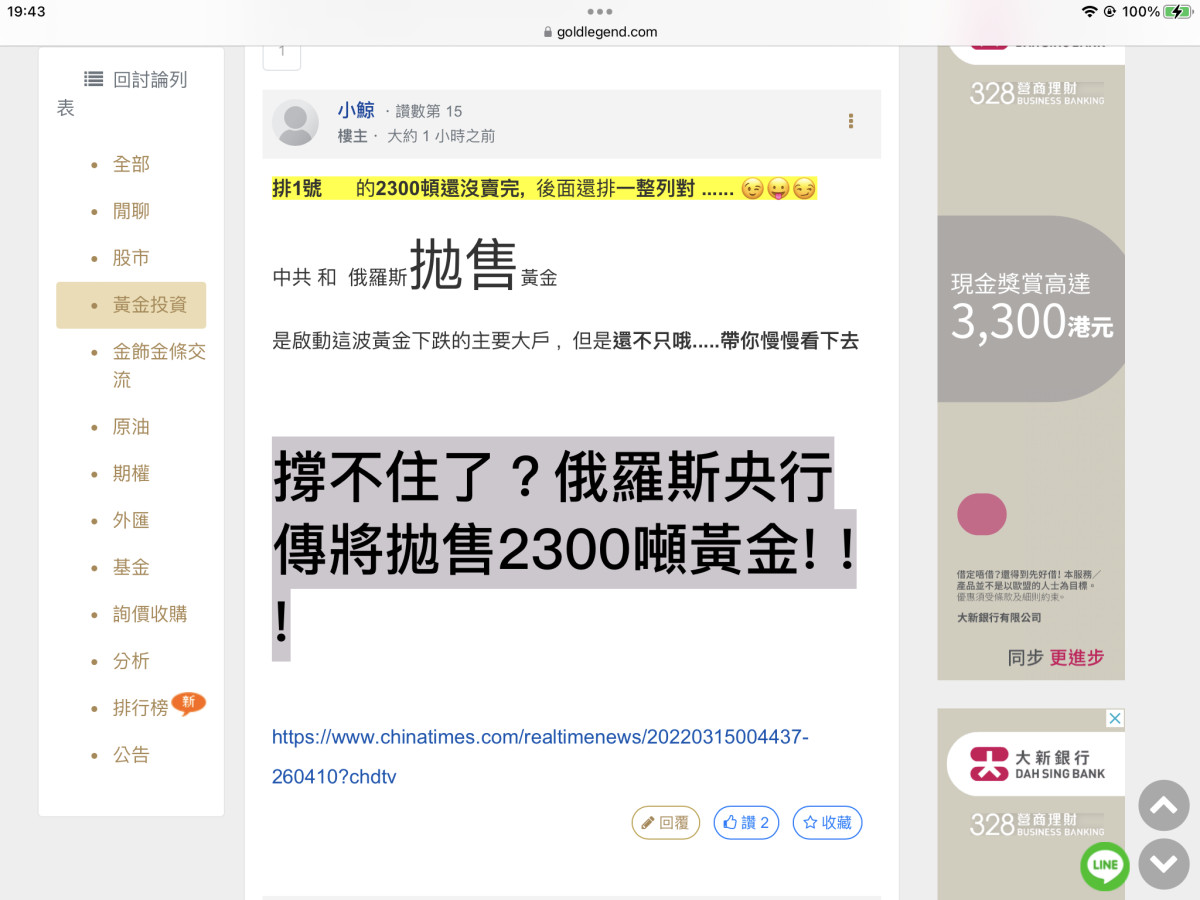Click the 大約 1 小時之前 timestamp
This screenshot has width=1200, height=900.
click(441, 136)
